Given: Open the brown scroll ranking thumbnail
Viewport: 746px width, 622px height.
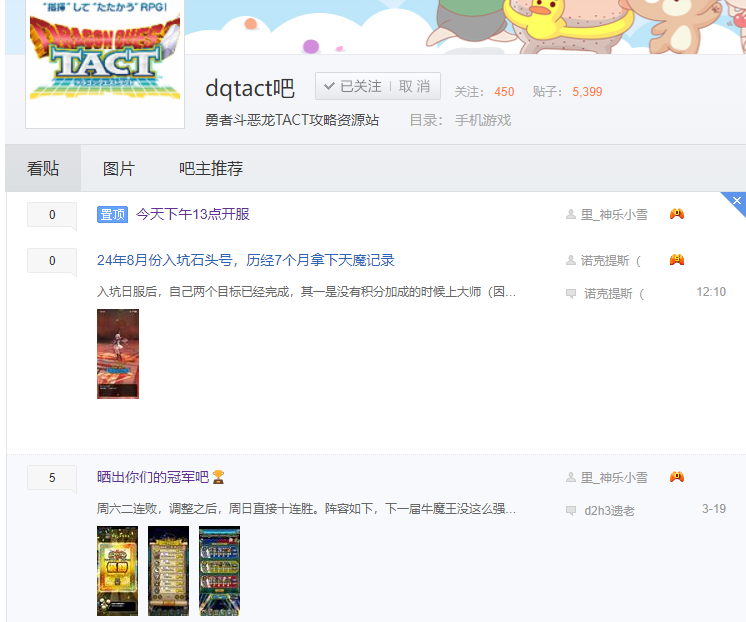Looking at the screenshot, I should [x=168, y=571].
